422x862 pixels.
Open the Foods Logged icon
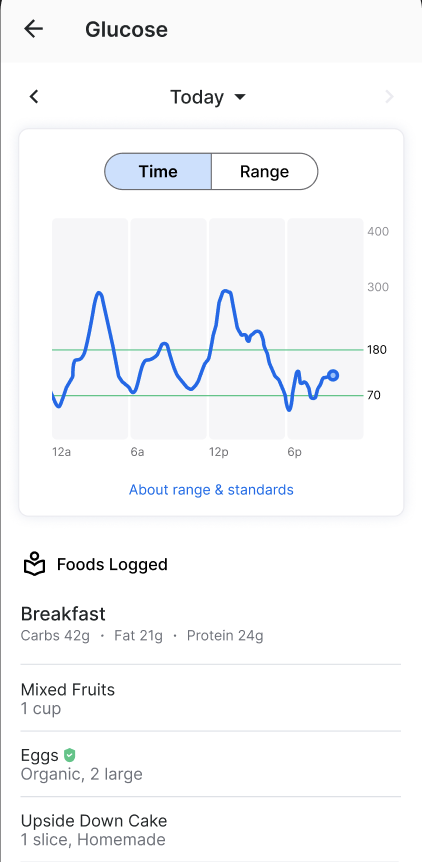(34, 564)
